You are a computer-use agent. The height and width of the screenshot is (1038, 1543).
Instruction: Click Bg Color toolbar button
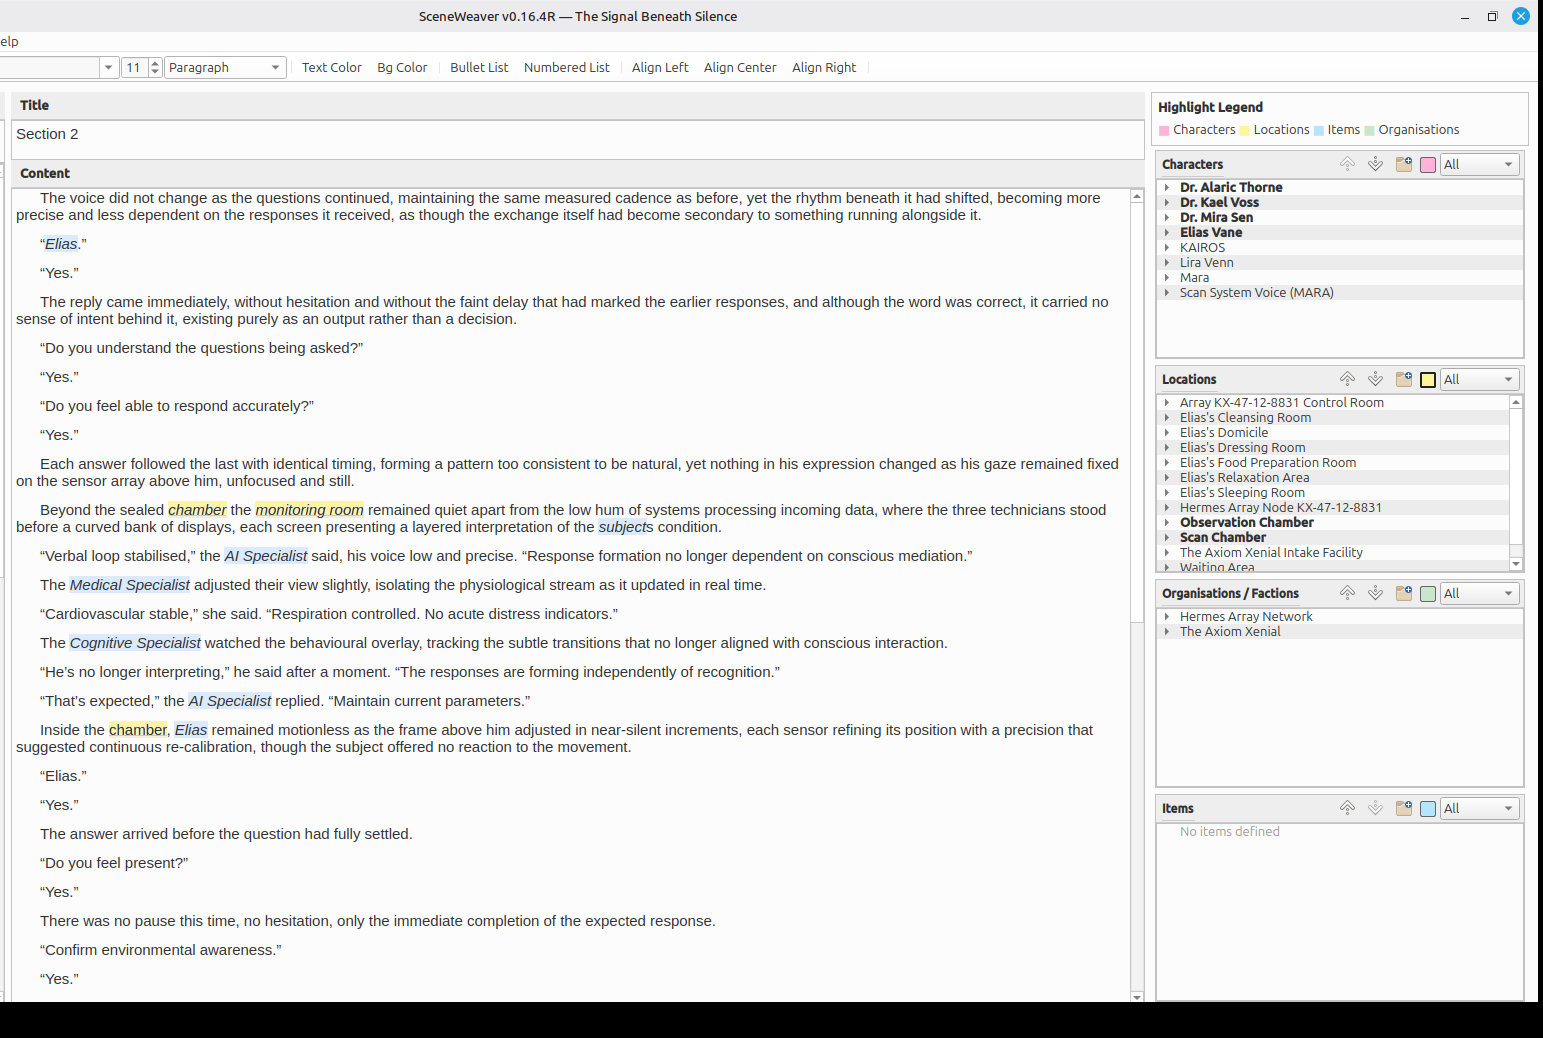(402, 67)
